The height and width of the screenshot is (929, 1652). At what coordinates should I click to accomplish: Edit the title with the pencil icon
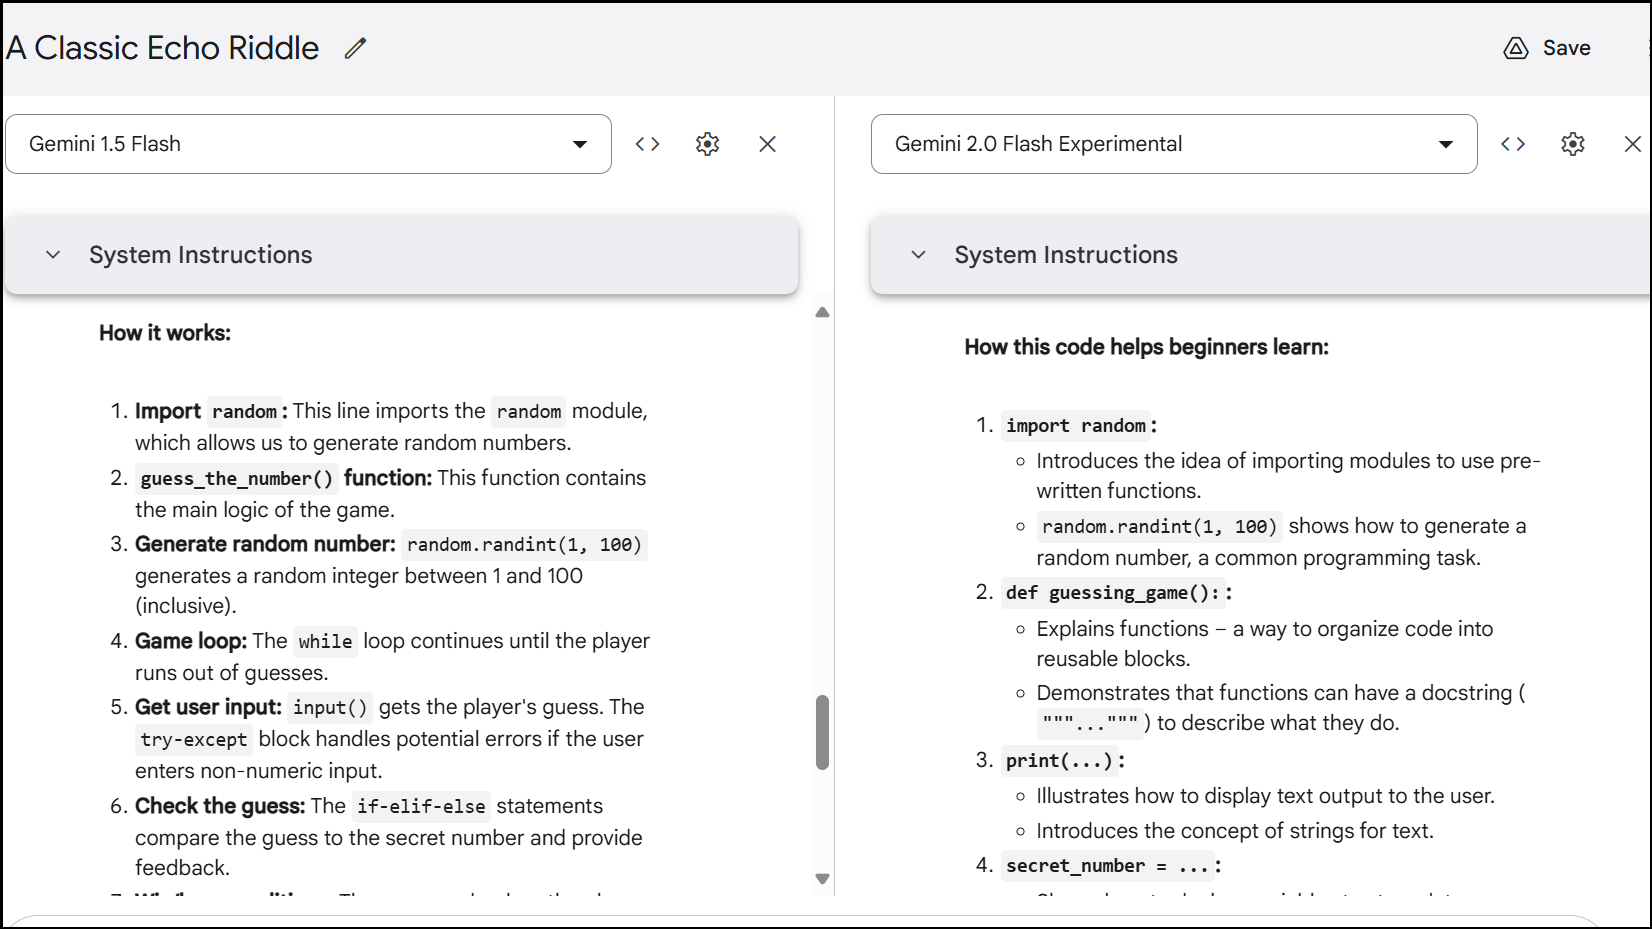pos(355,48)
